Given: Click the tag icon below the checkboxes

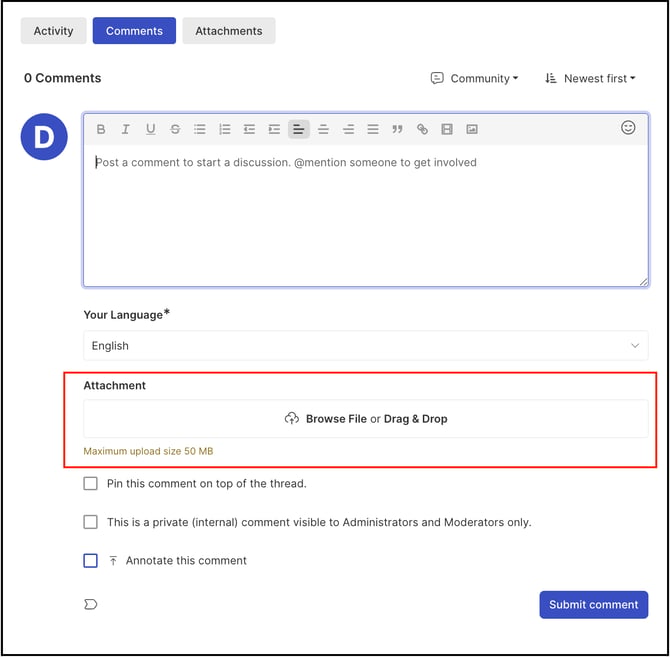Looking at the screenshot, I should coord(91,604).
